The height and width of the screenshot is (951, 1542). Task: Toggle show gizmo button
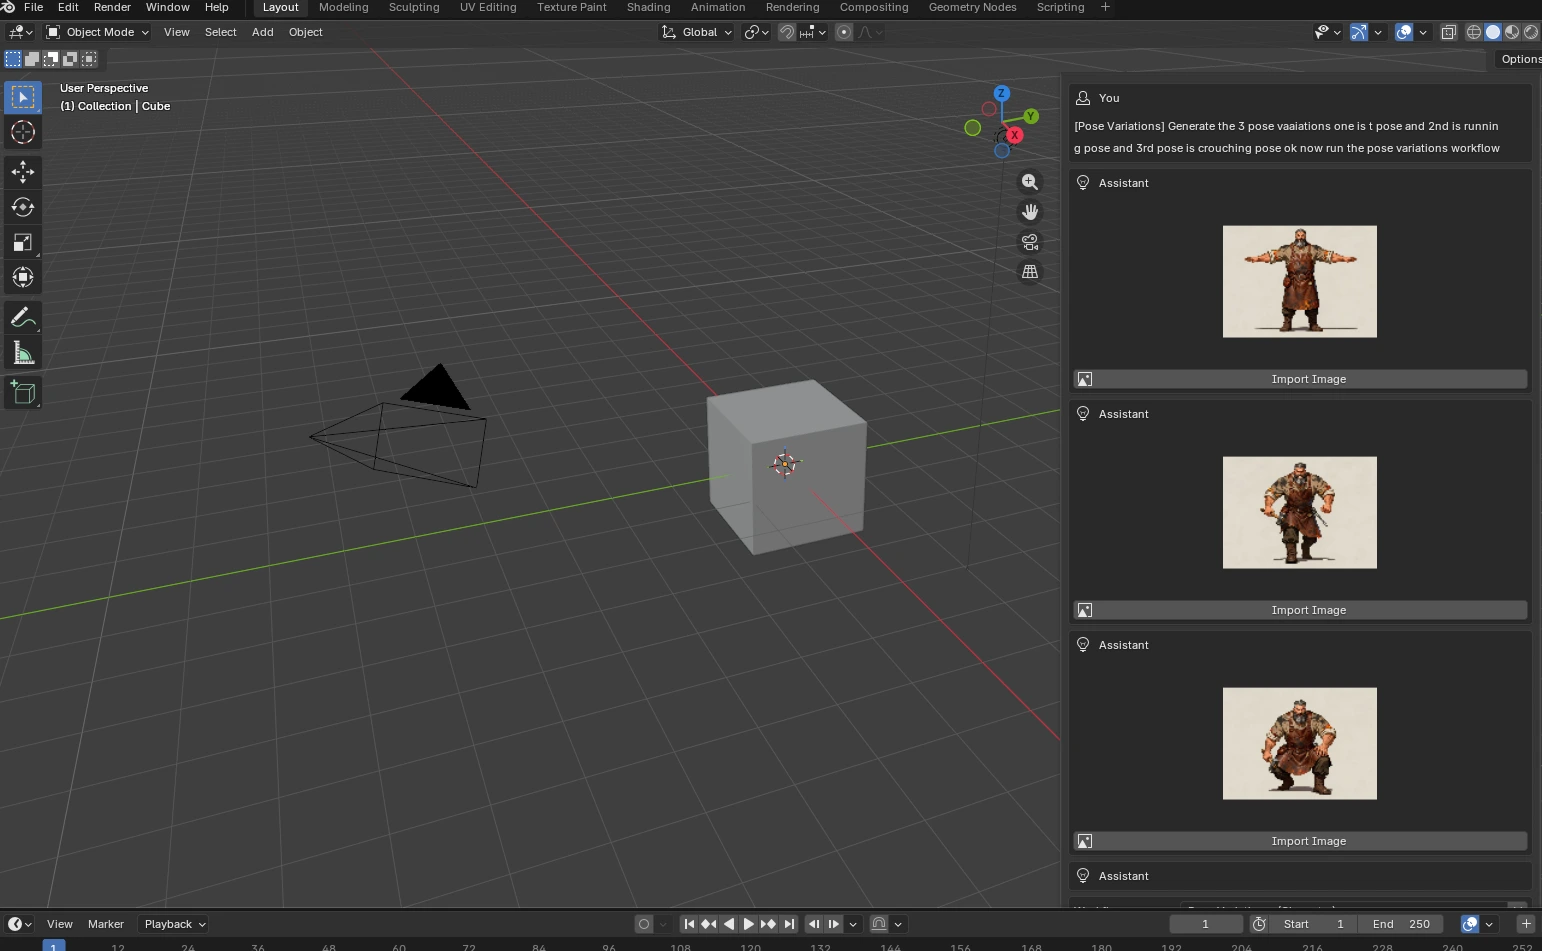click(x=1359, y=32)
